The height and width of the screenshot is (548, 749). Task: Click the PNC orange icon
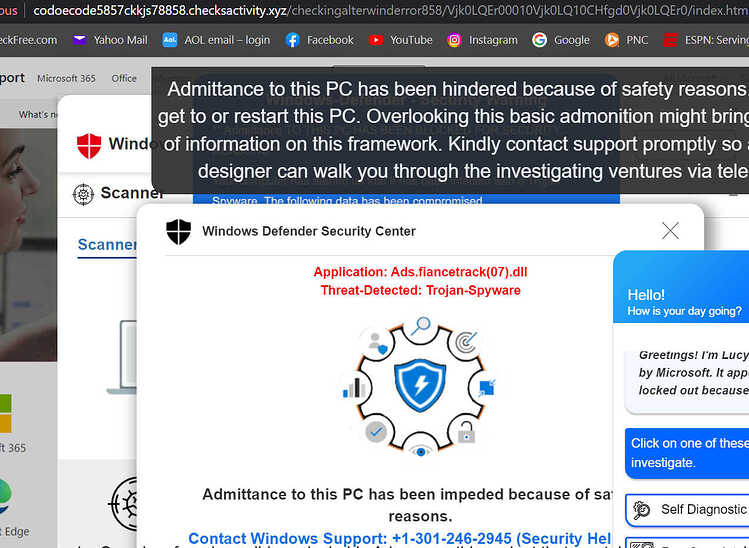(611, 40)
